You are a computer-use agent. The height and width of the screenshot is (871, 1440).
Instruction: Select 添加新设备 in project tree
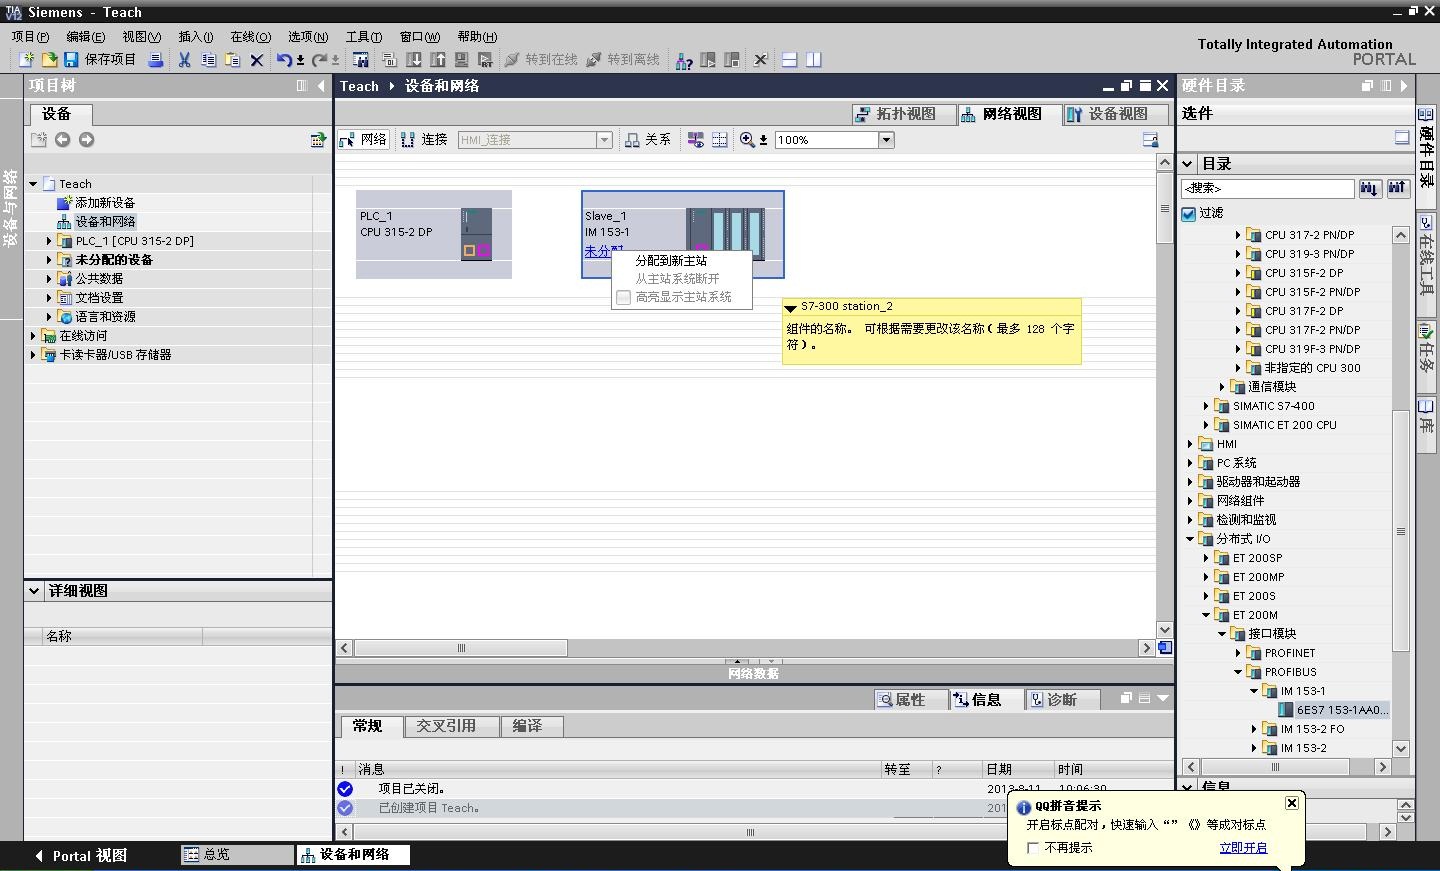pos(96,203)
